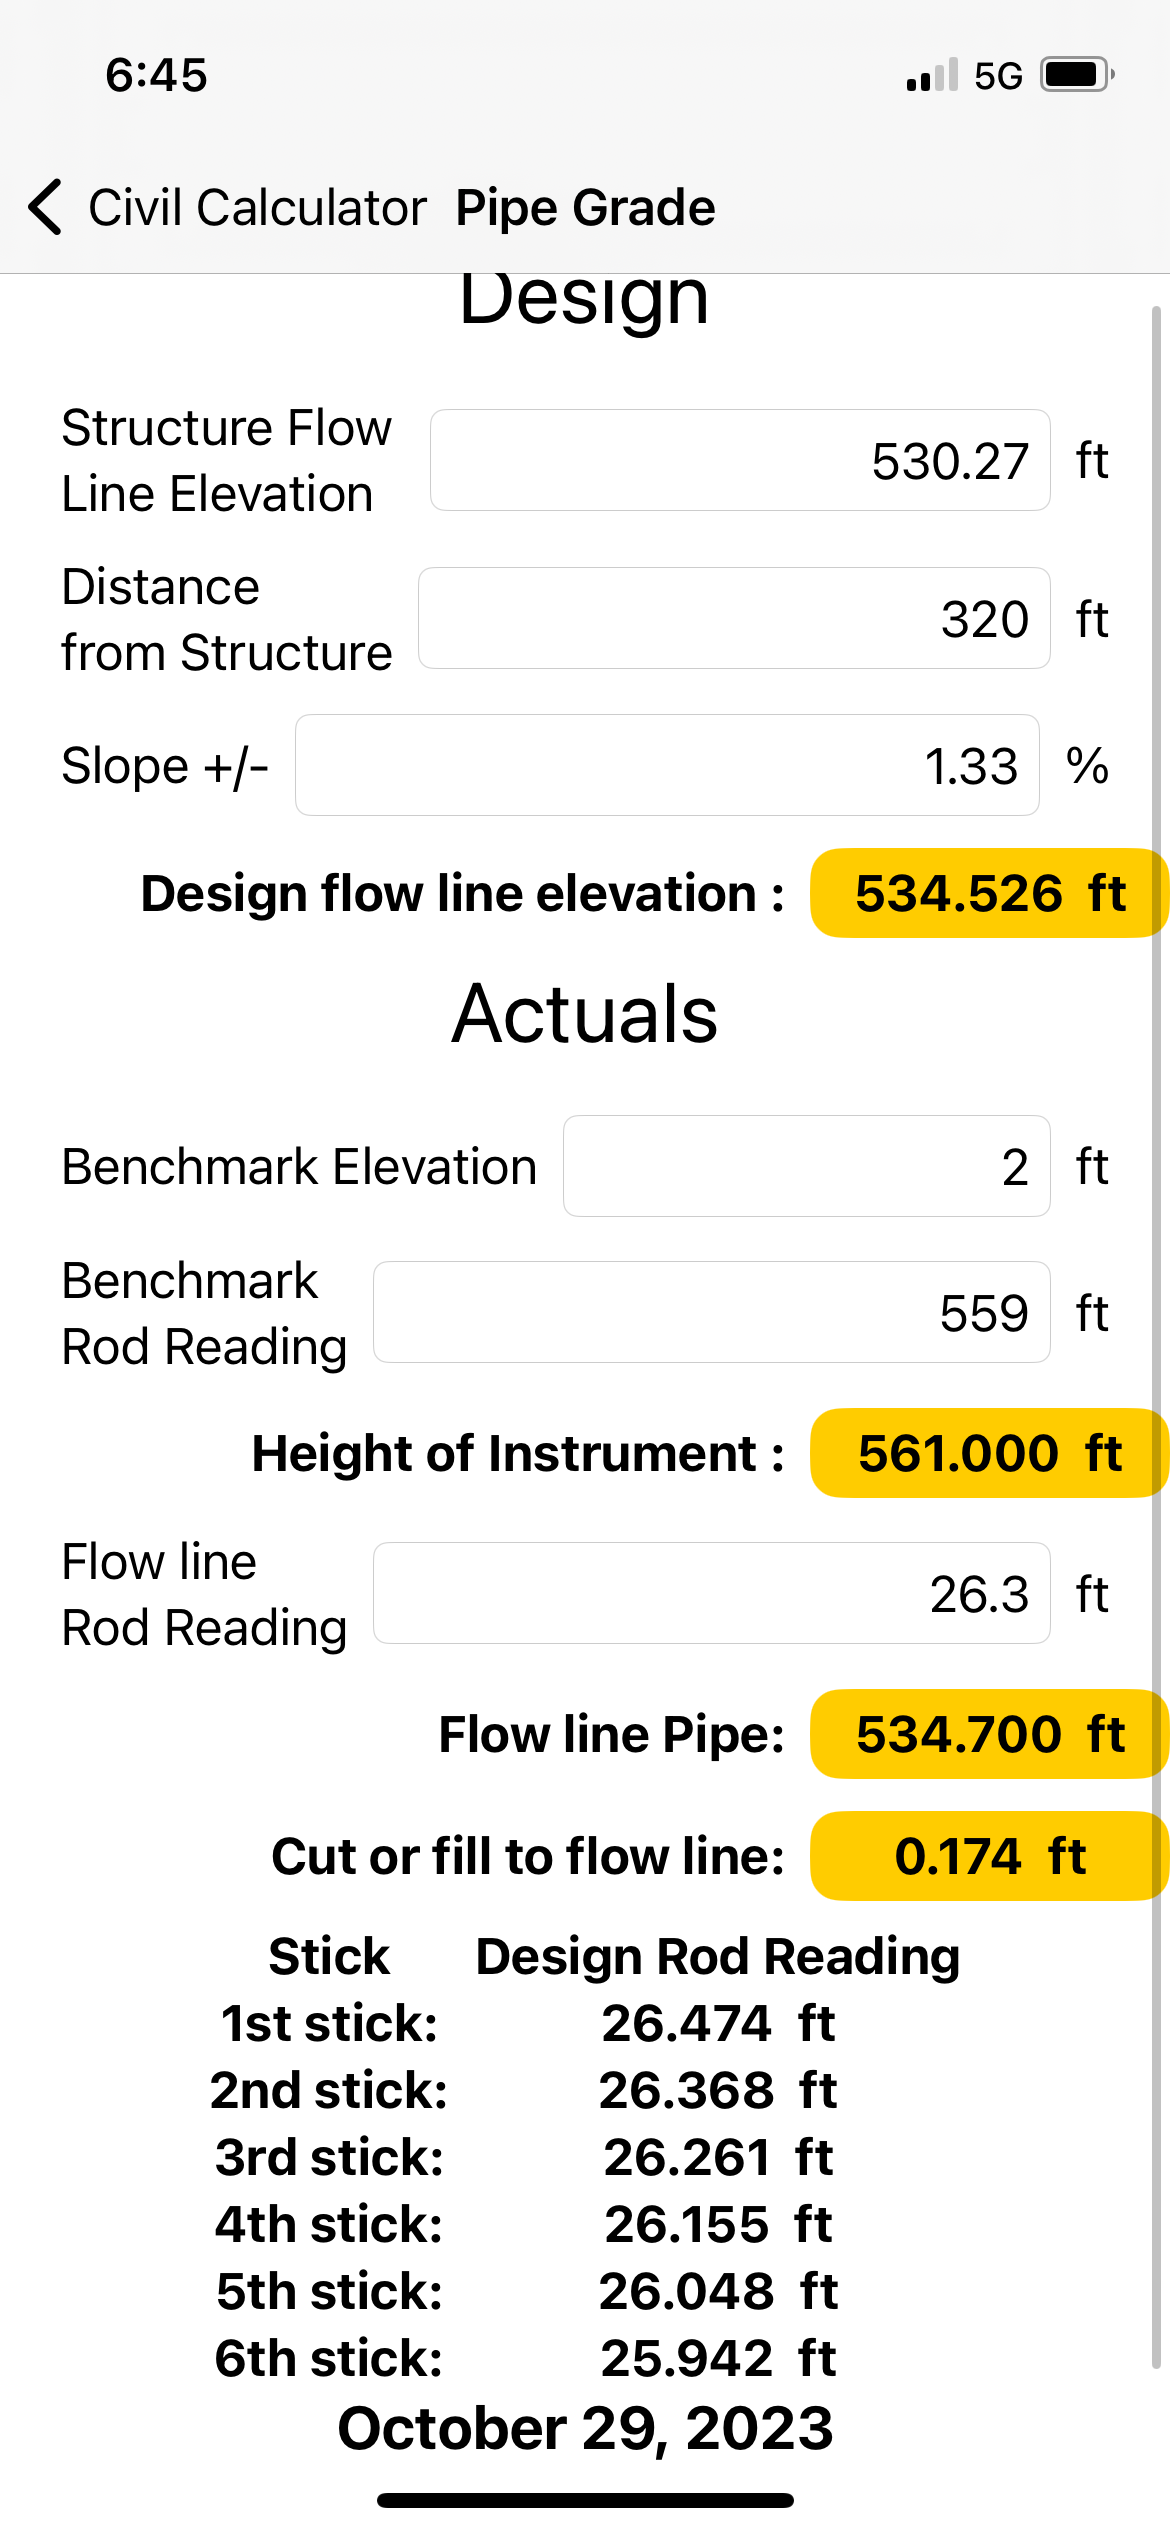1170x2532 pixels.
Task: Tap the Benchmark Rod Reading field showing 559
Action: 711,1312
